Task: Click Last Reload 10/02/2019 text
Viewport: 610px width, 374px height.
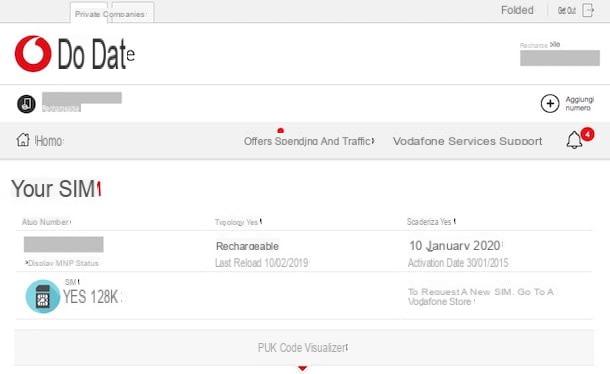Action: pyautogui.click(x=261, y=263)
